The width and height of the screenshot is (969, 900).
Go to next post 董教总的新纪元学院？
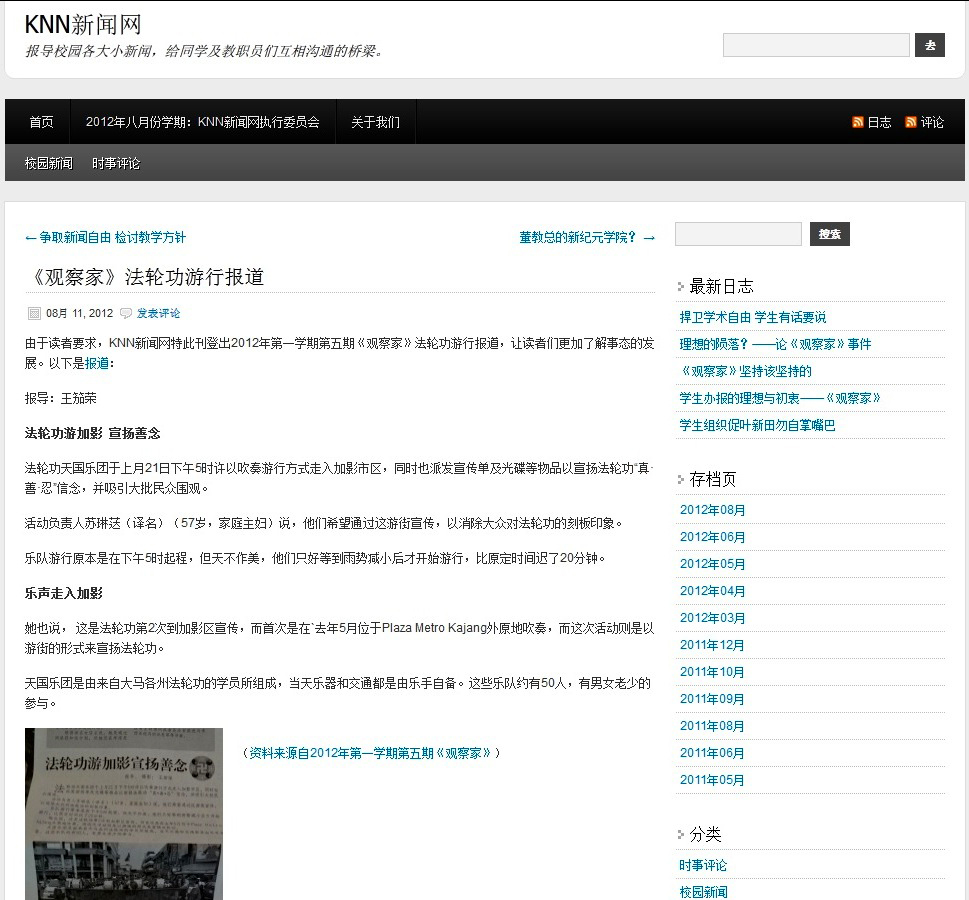coord(587,237)
